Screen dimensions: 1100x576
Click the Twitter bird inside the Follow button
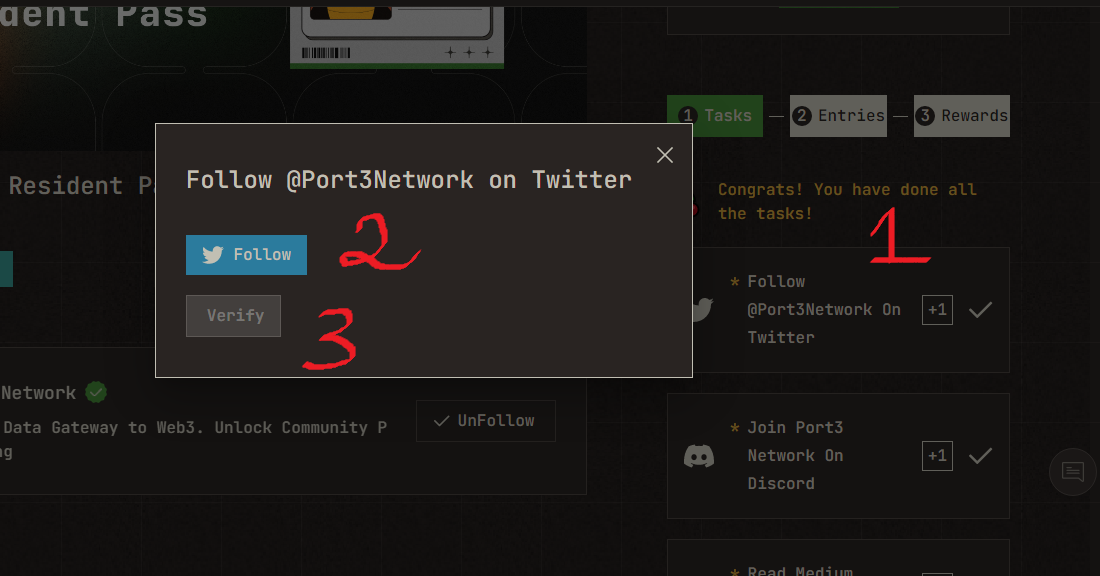click(x=213, y=255)
